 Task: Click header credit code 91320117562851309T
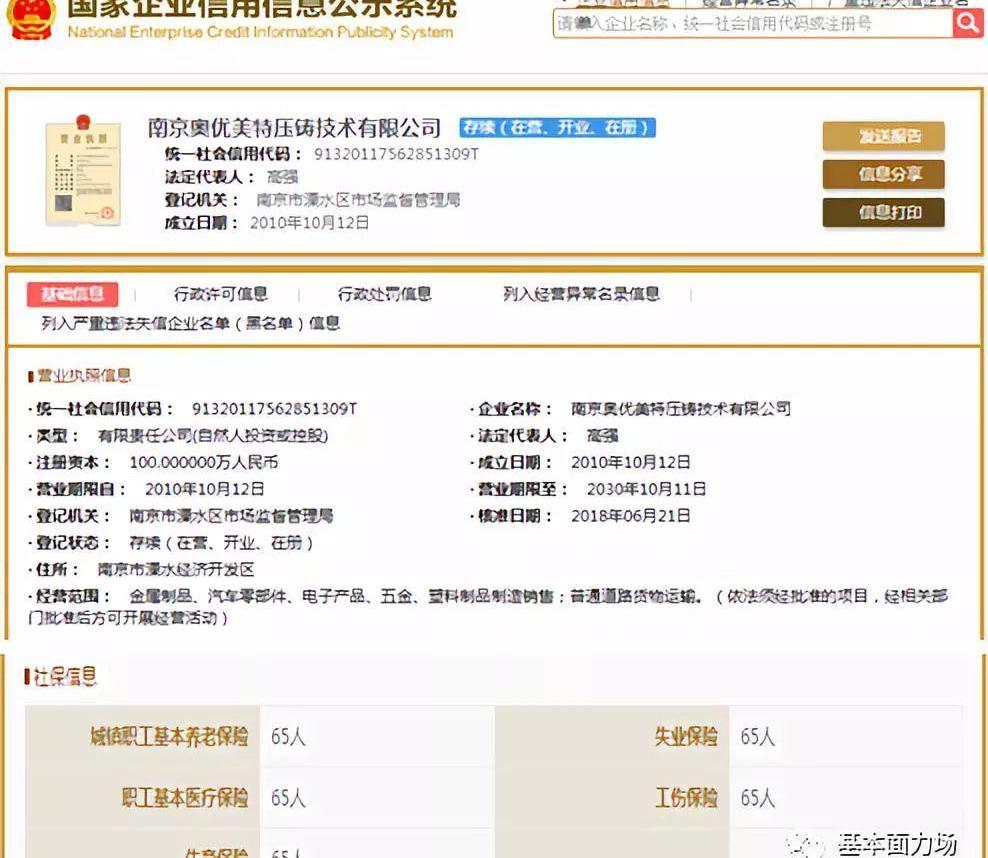(x=396, y=154)
